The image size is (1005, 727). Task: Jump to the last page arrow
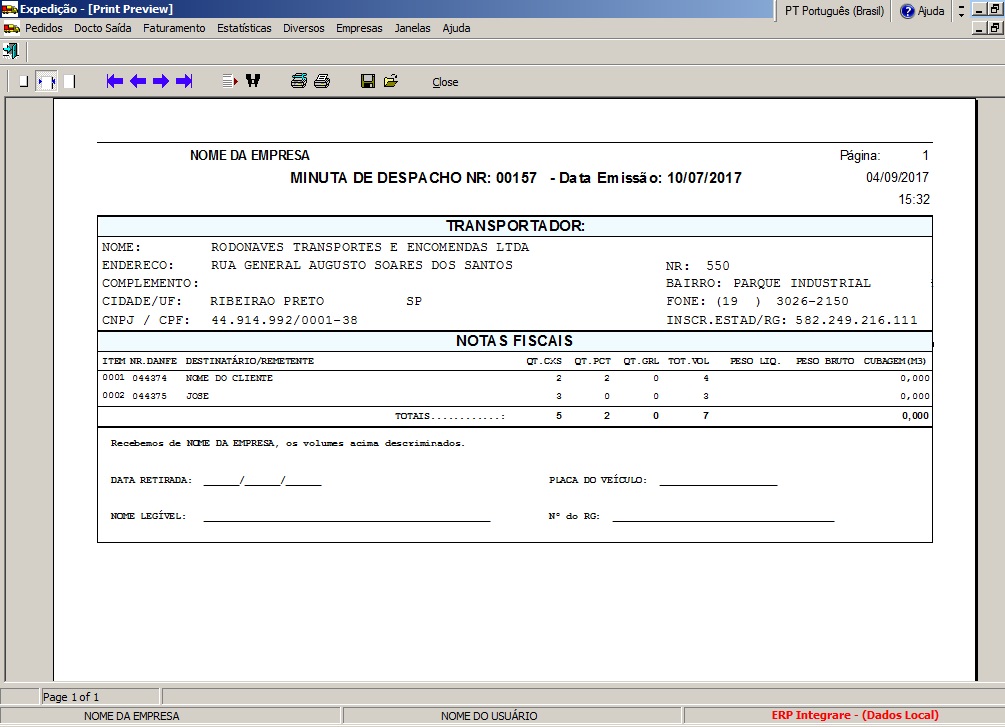pos(184,81)
